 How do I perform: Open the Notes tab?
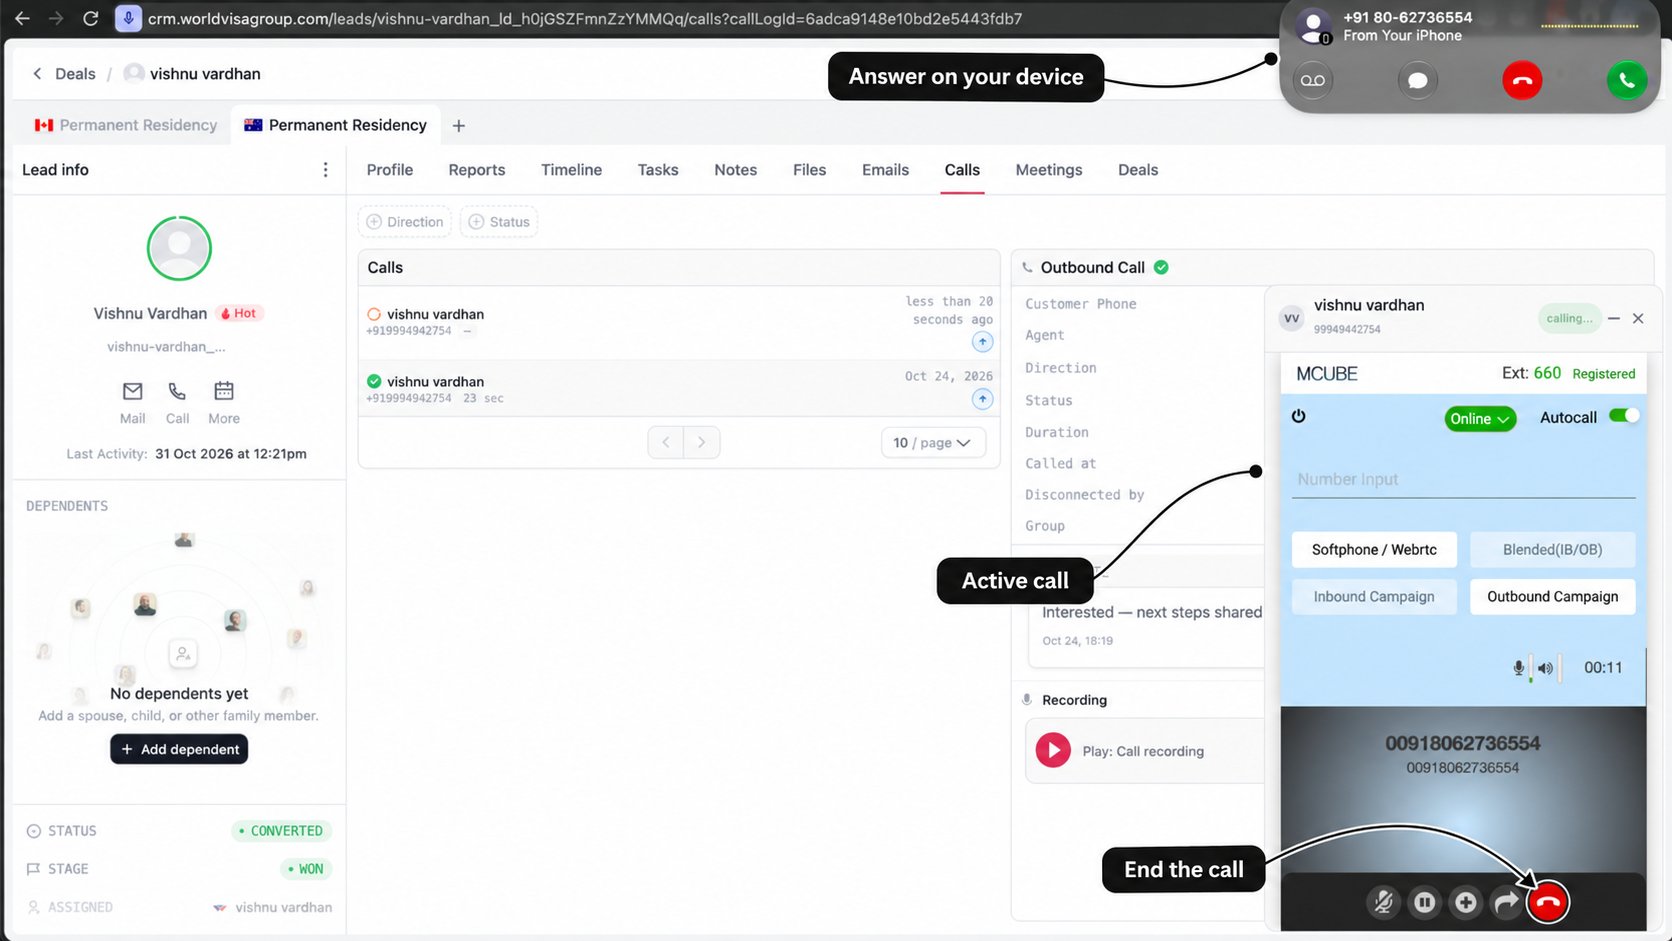[735, 170]
